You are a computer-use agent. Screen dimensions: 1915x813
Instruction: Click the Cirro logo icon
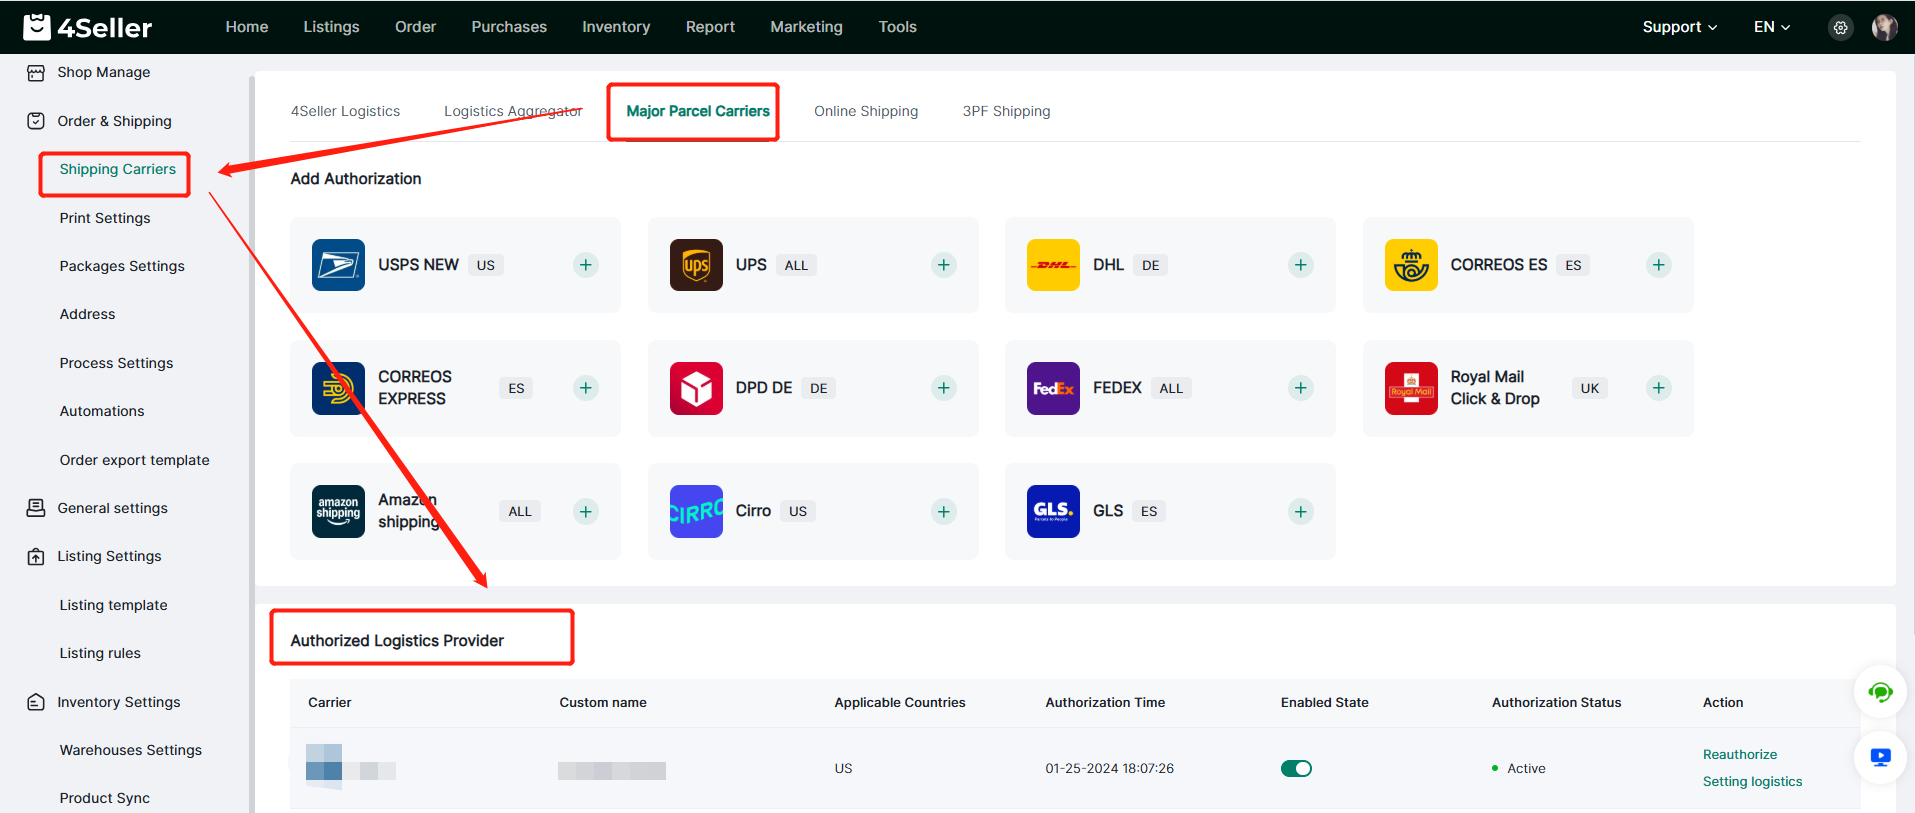pyautogui.click(x=696, y=511)
